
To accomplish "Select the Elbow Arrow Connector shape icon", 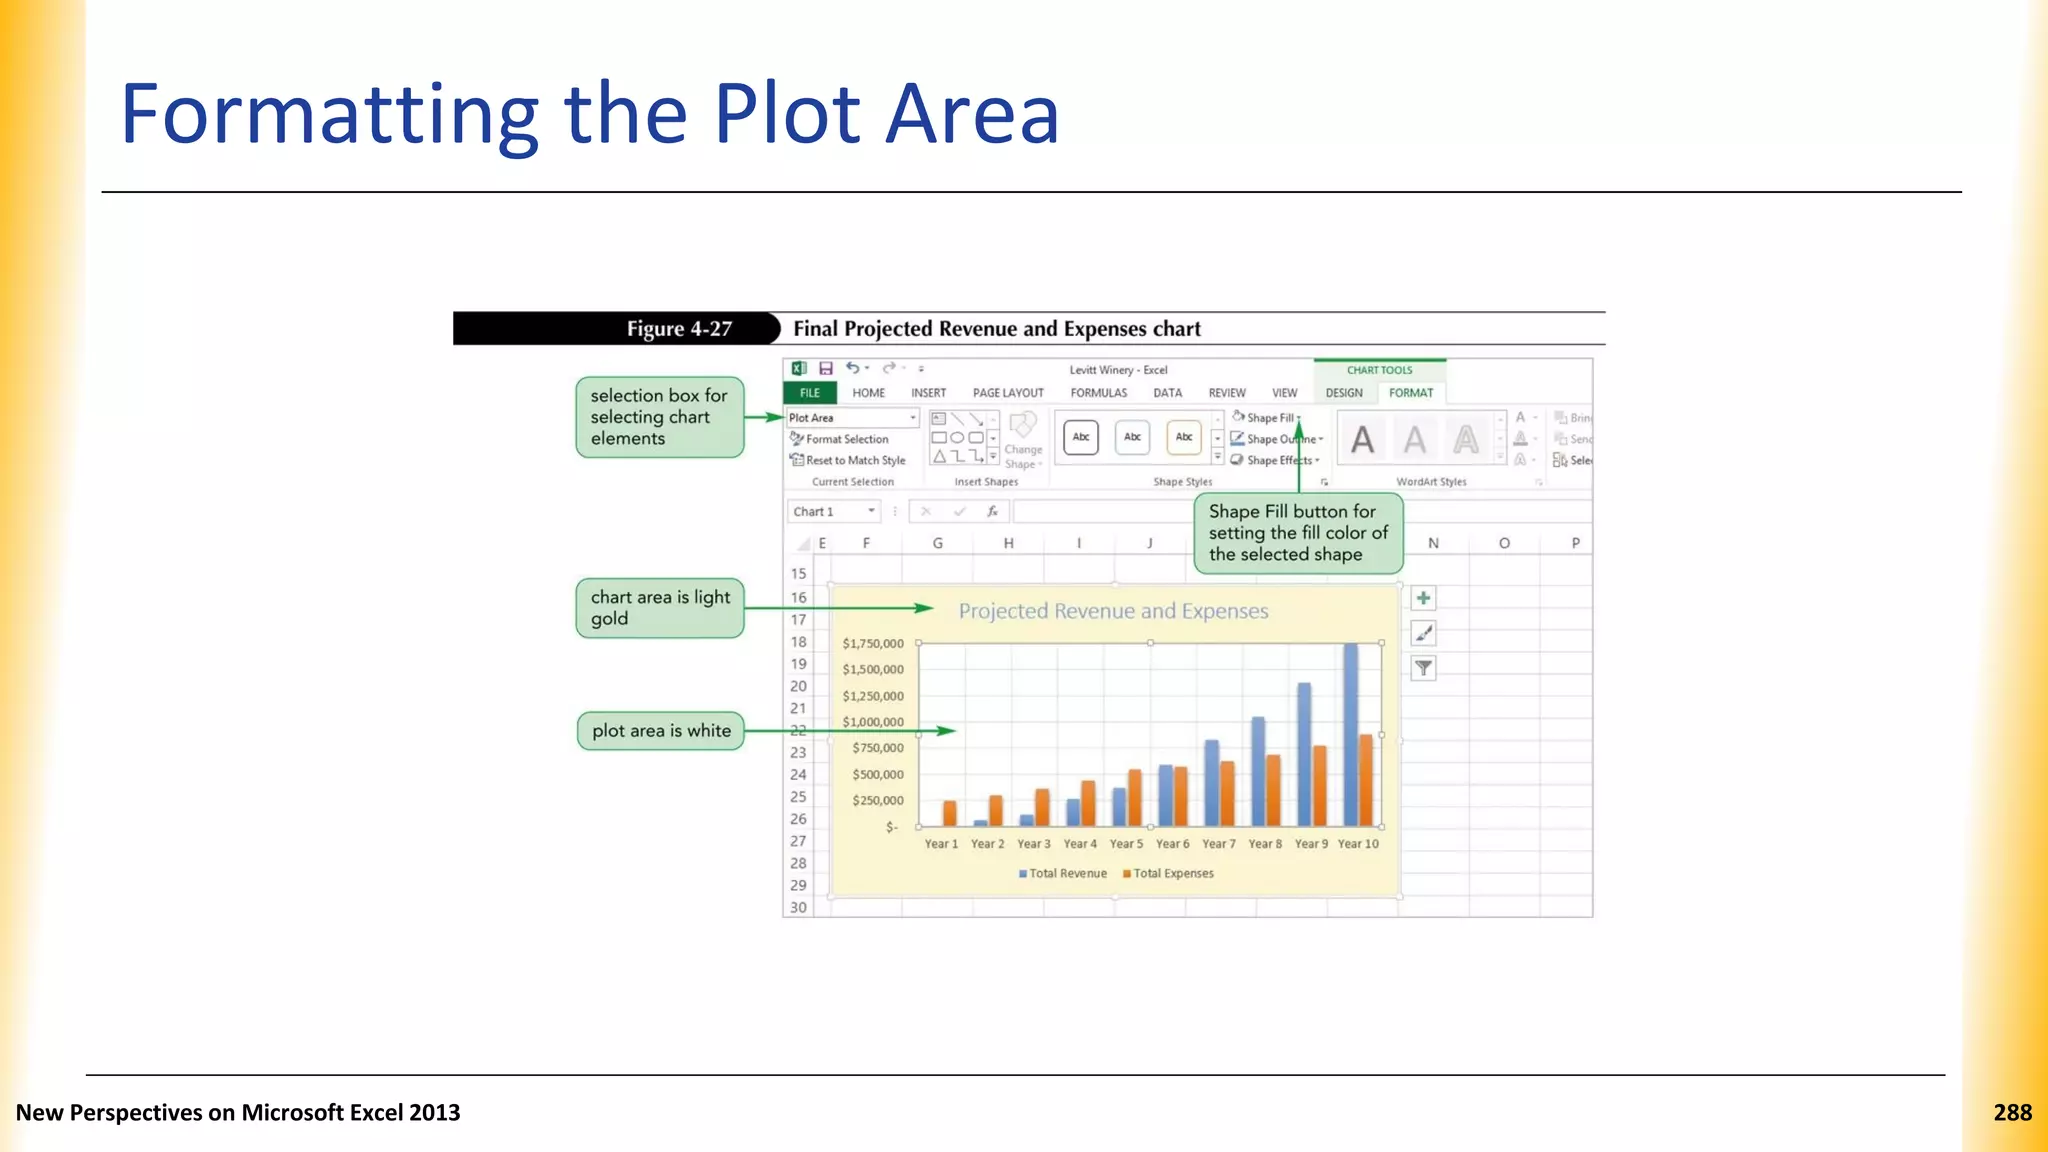I will pos(976,456).
